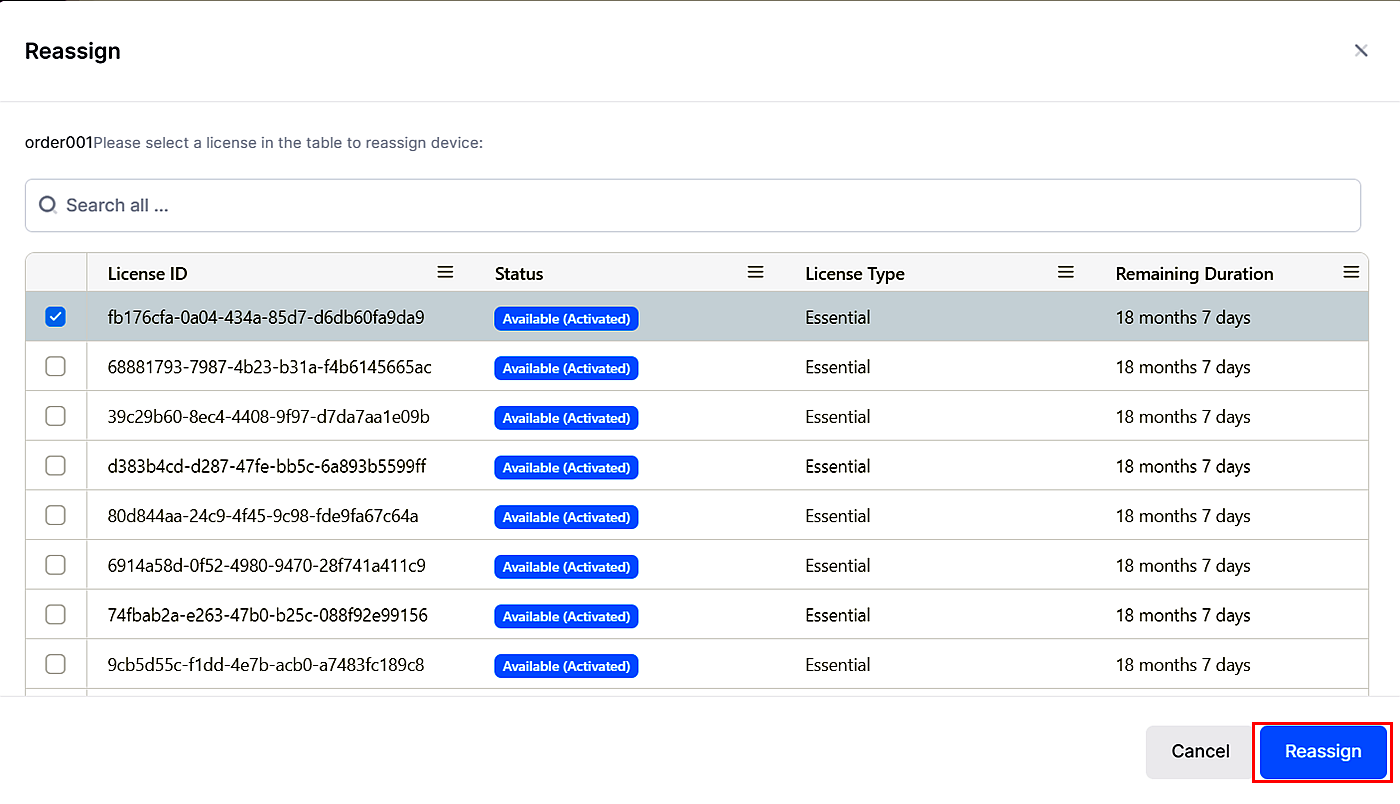Tick license 9cb5d55c-f1dd-4e7b-acb0-a7483fc189c8 checkbox
The height and width of the screenshot is (804, 1400).
pyautogui.click(x=56, y=664)
